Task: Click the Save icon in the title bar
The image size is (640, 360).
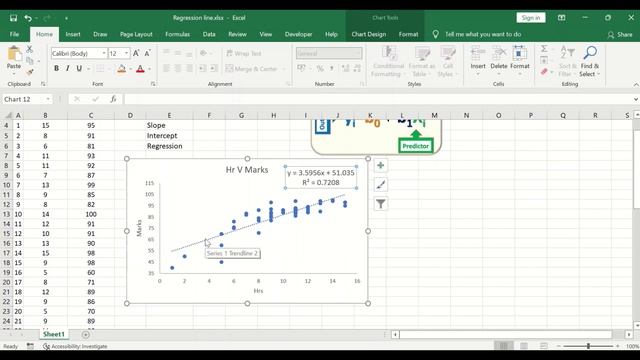Action: 13,18
